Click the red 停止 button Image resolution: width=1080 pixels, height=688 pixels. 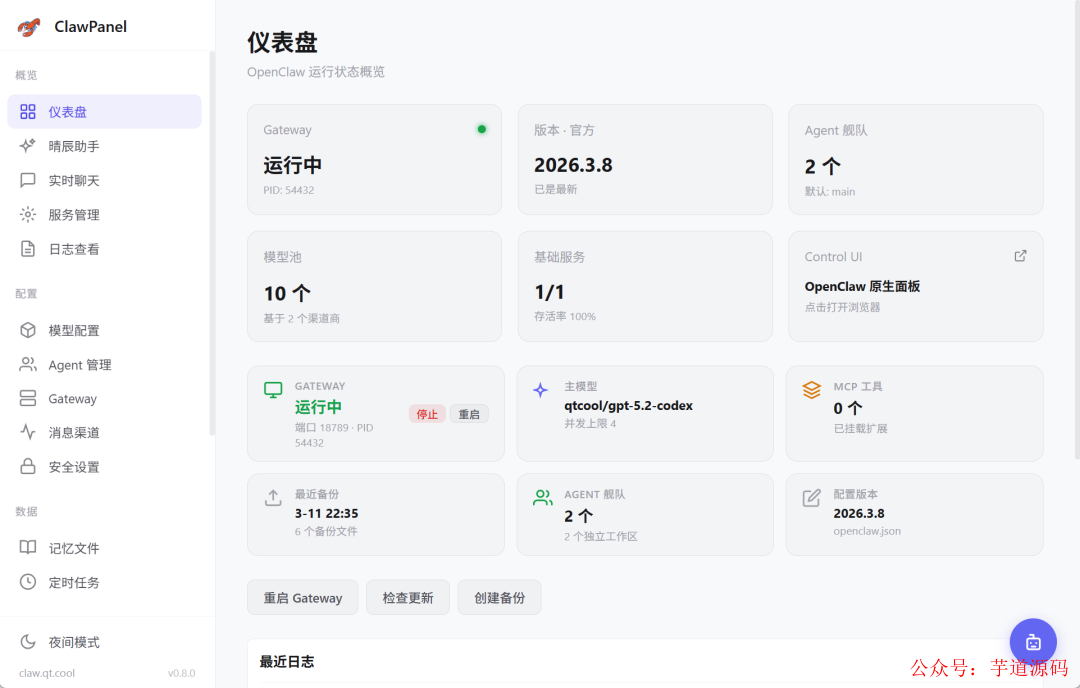427,414
